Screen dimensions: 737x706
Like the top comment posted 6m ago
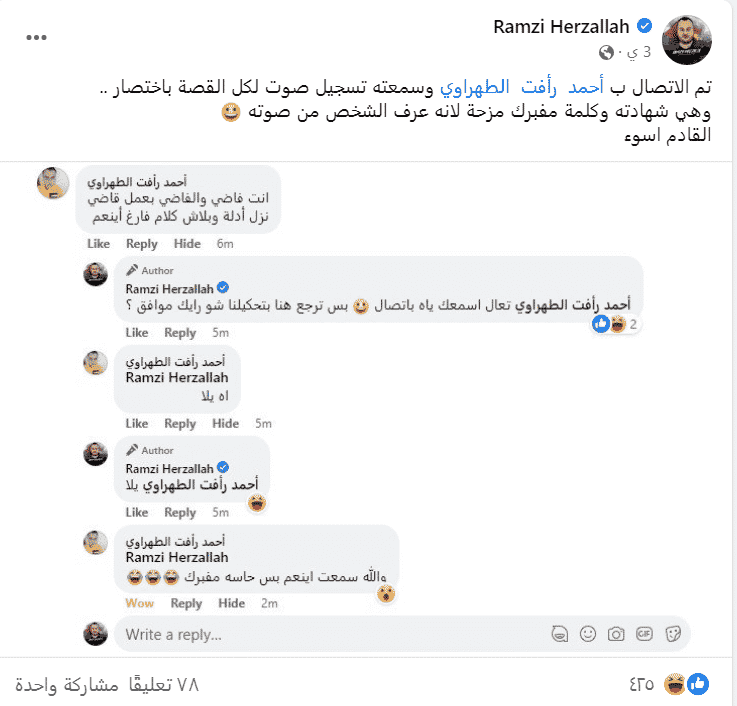(x=98, y=243)
